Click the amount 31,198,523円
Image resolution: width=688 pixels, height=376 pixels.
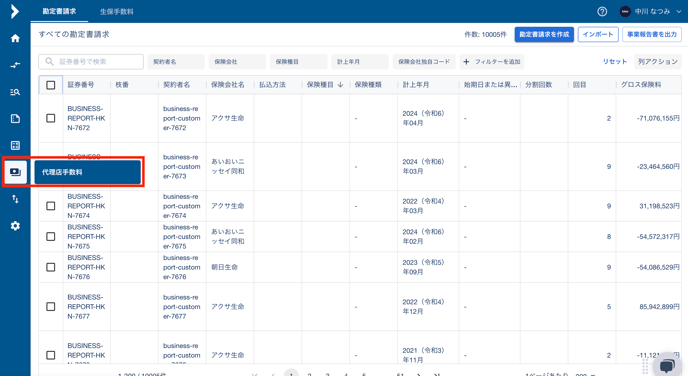point(659,206)
